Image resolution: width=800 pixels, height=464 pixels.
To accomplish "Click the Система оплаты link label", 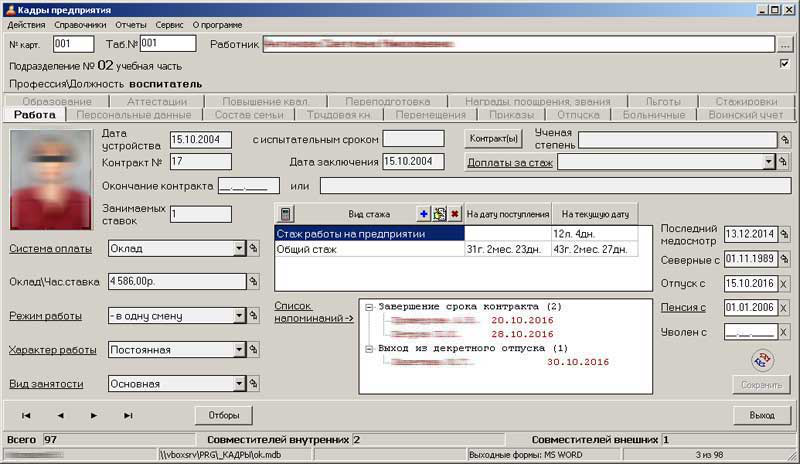I will (51, 249).
